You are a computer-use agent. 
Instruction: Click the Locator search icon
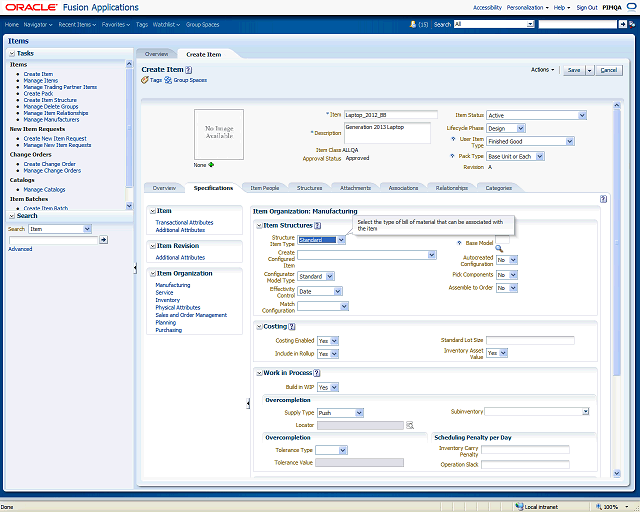pyautogui.click(x=409, y=425)
